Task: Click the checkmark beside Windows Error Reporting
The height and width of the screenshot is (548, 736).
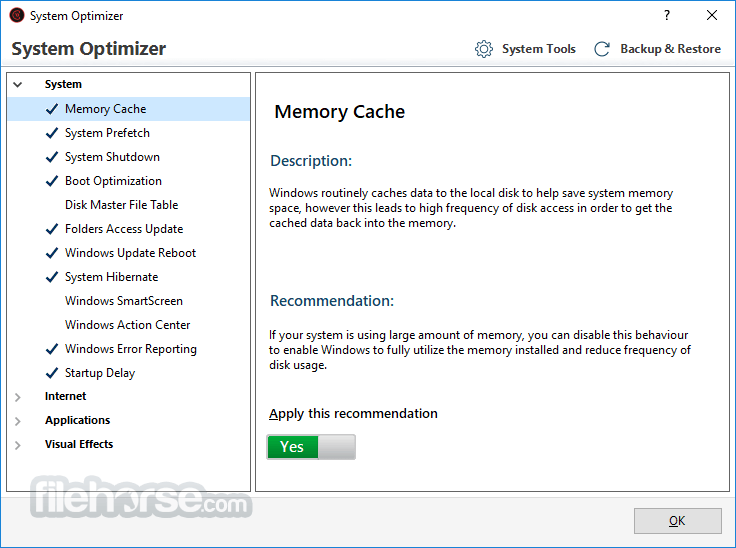Action: coord(52,349)
